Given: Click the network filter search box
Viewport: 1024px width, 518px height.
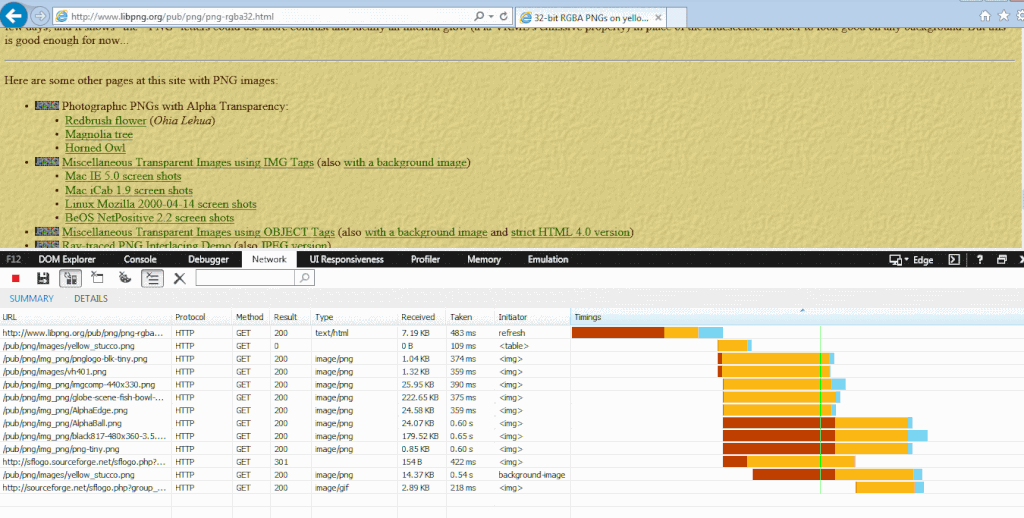Looking at the screenshot, I should click(x=246, y=278).
